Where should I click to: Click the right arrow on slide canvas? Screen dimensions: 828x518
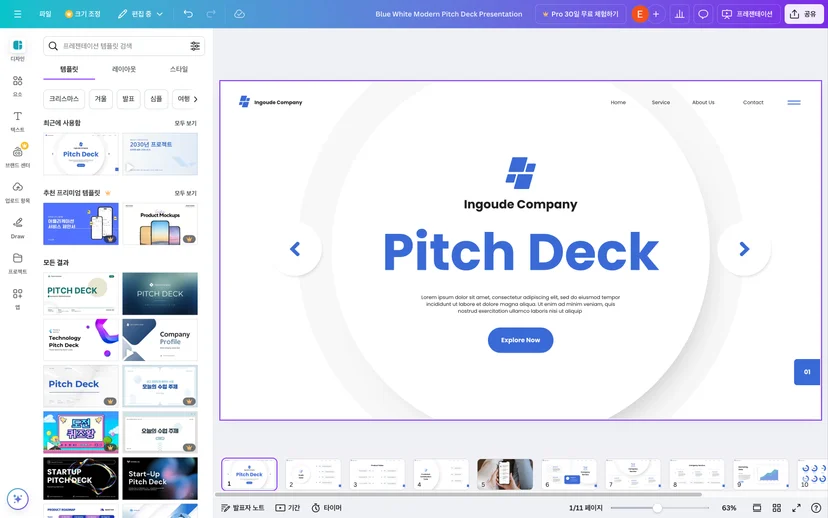click(x=744, y=249)
